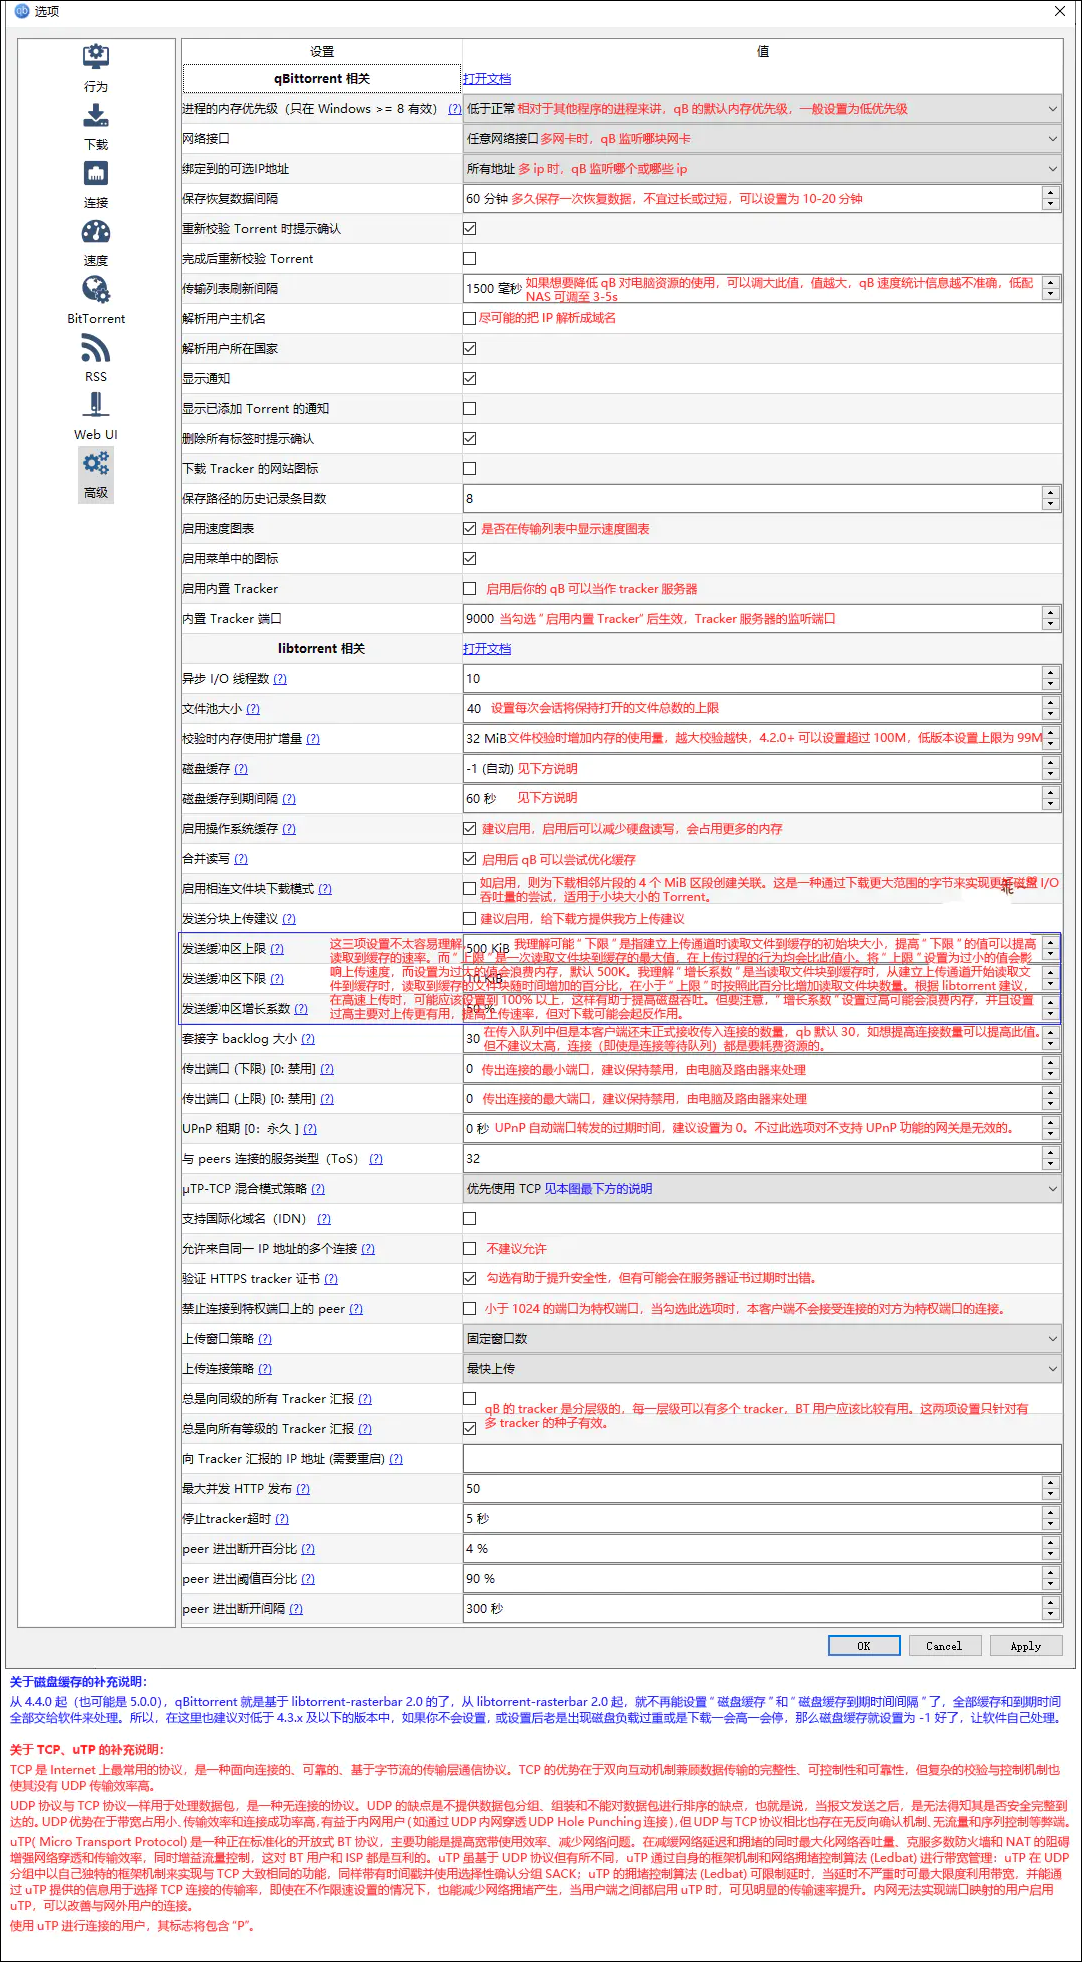Open the μTP-TCP 混合模式策略 dropdown
Viewport: 1082px width, 1962px height.
point(760,1189)
